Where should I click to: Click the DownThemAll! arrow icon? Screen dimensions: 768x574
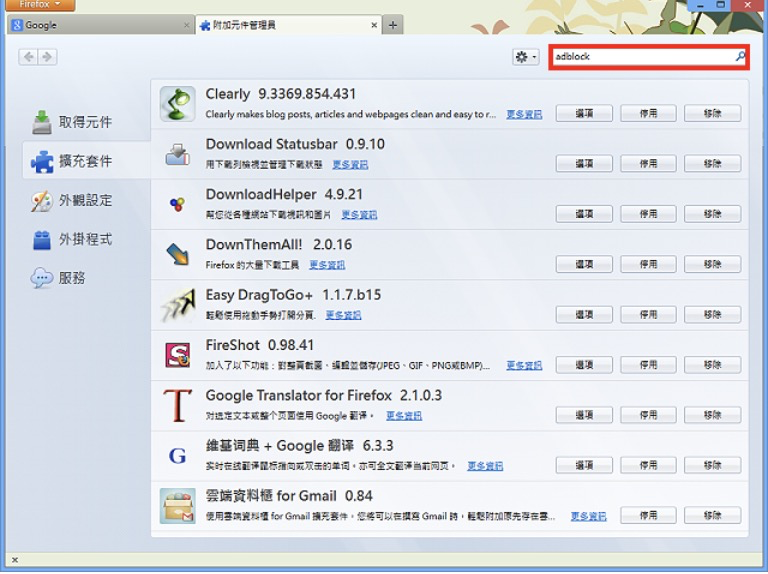click(x=177, y=254)
